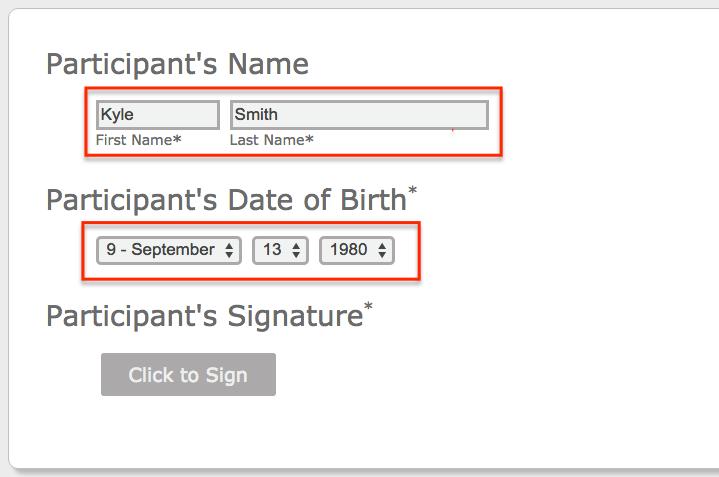Image resolution: width=719 pixels, height=477 pixels.
Task: Open the birth month dropdown showing September
Action: click(169, 250)
